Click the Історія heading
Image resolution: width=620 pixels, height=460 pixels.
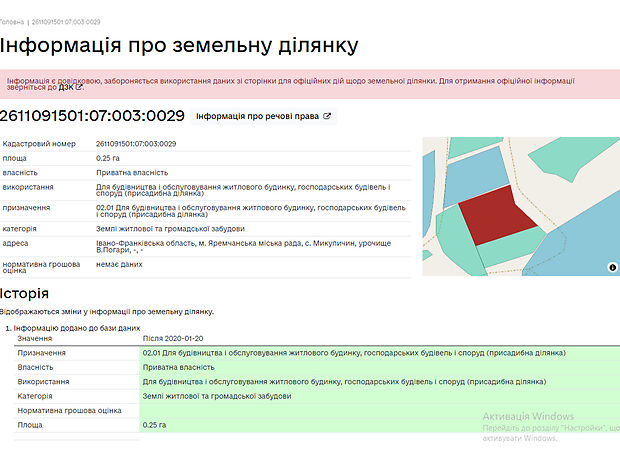(x=24, y=293)
